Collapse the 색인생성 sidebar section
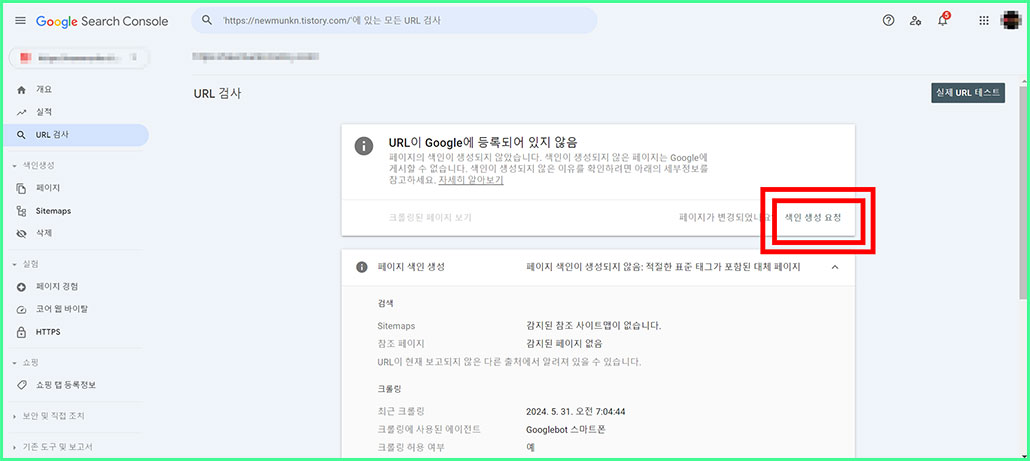This screenshot has width=1030, height=461. (x=34, y=165)
